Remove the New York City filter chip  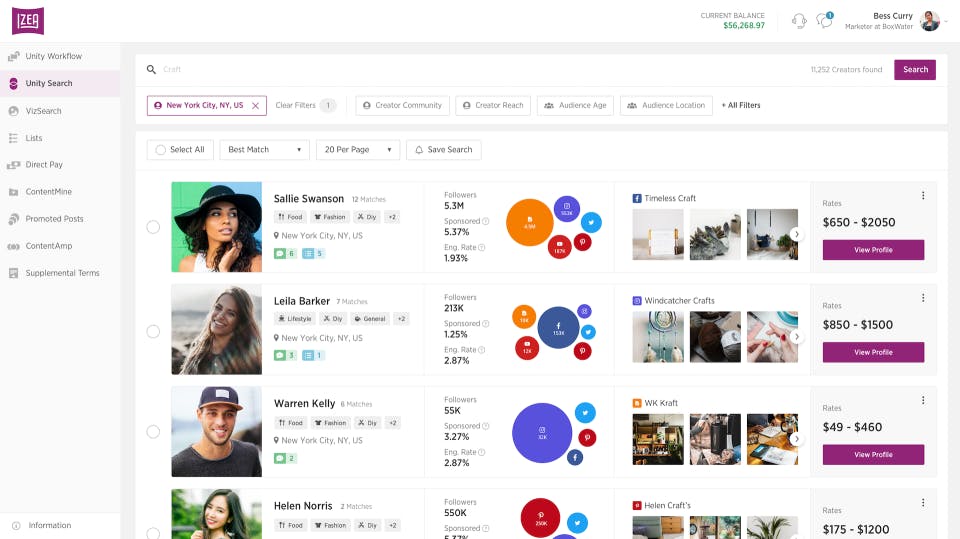click(x=255, y=105)
